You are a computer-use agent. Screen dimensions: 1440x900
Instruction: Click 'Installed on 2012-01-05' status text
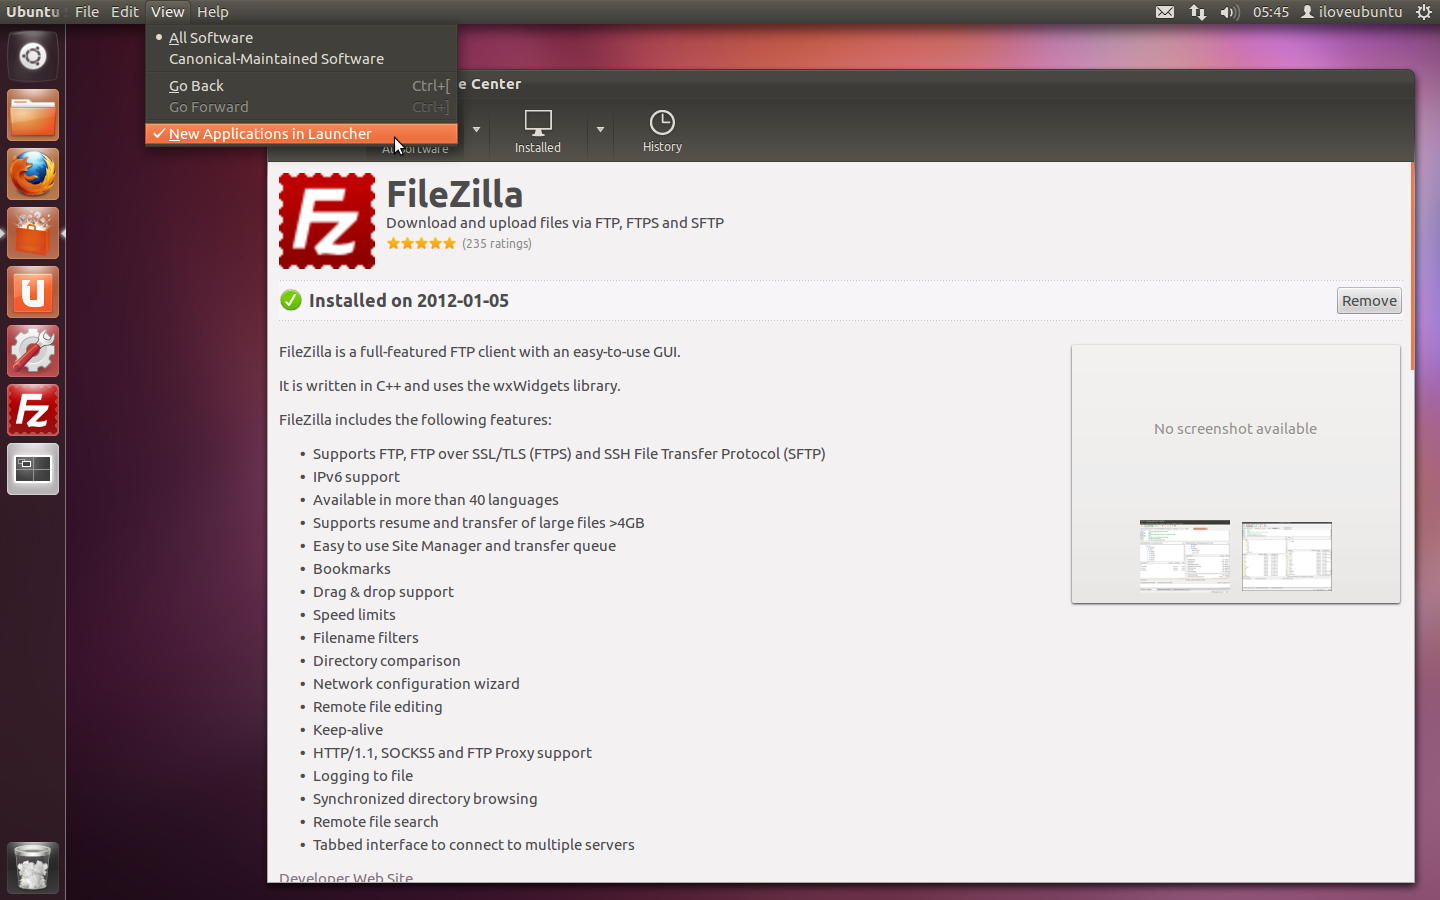(x=409, y=300)
